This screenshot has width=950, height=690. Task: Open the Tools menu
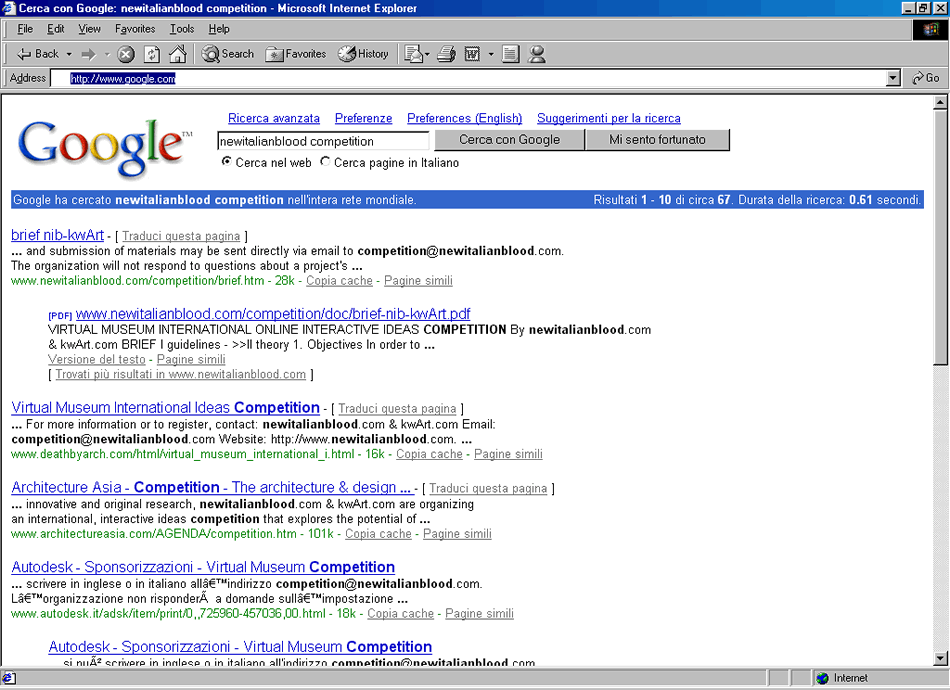coord(182,28)
